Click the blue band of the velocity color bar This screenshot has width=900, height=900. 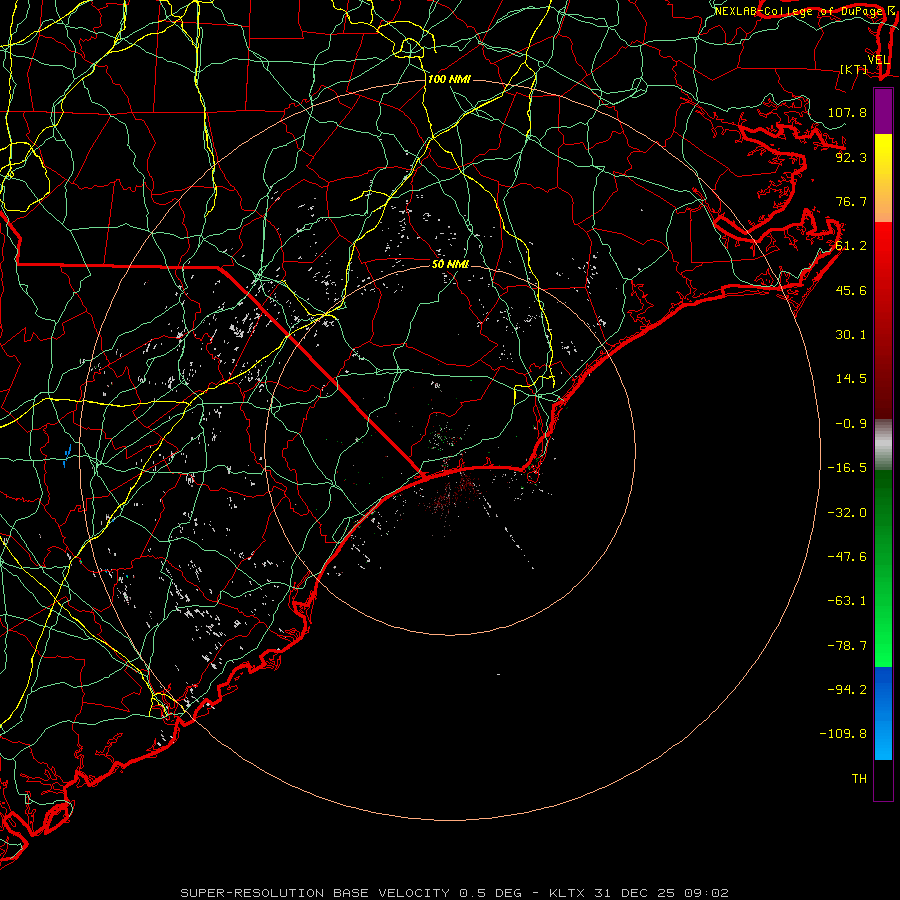(x=883, y=713)
